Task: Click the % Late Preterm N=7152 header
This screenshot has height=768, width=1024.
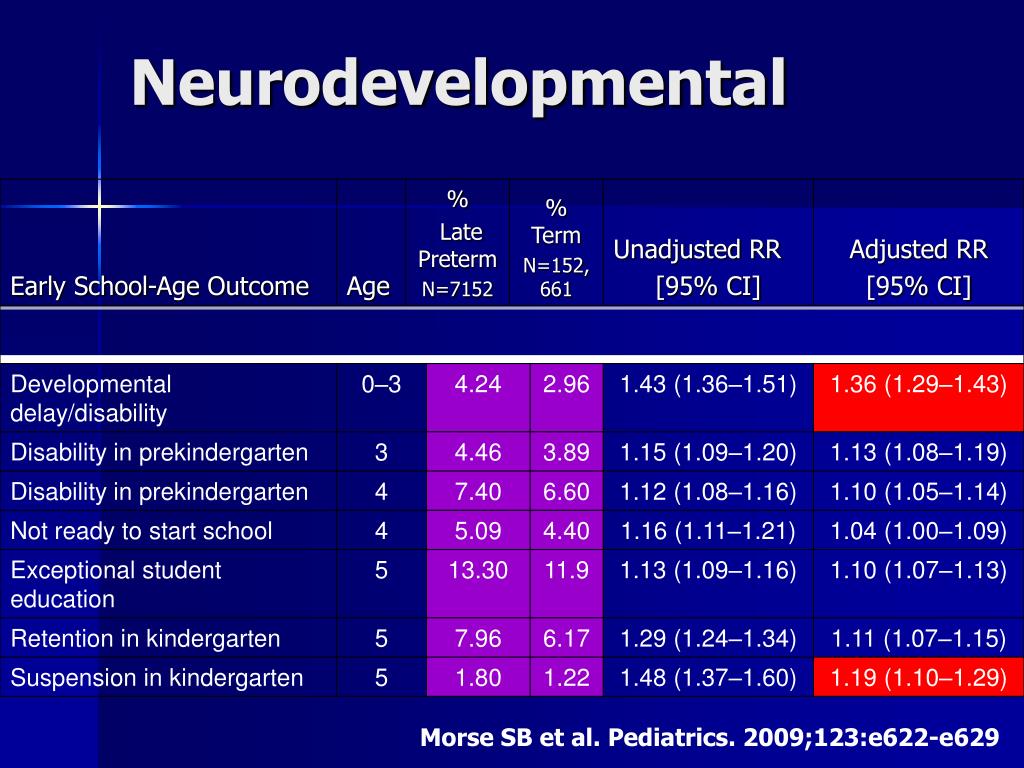Action: (x=457, y=244)
